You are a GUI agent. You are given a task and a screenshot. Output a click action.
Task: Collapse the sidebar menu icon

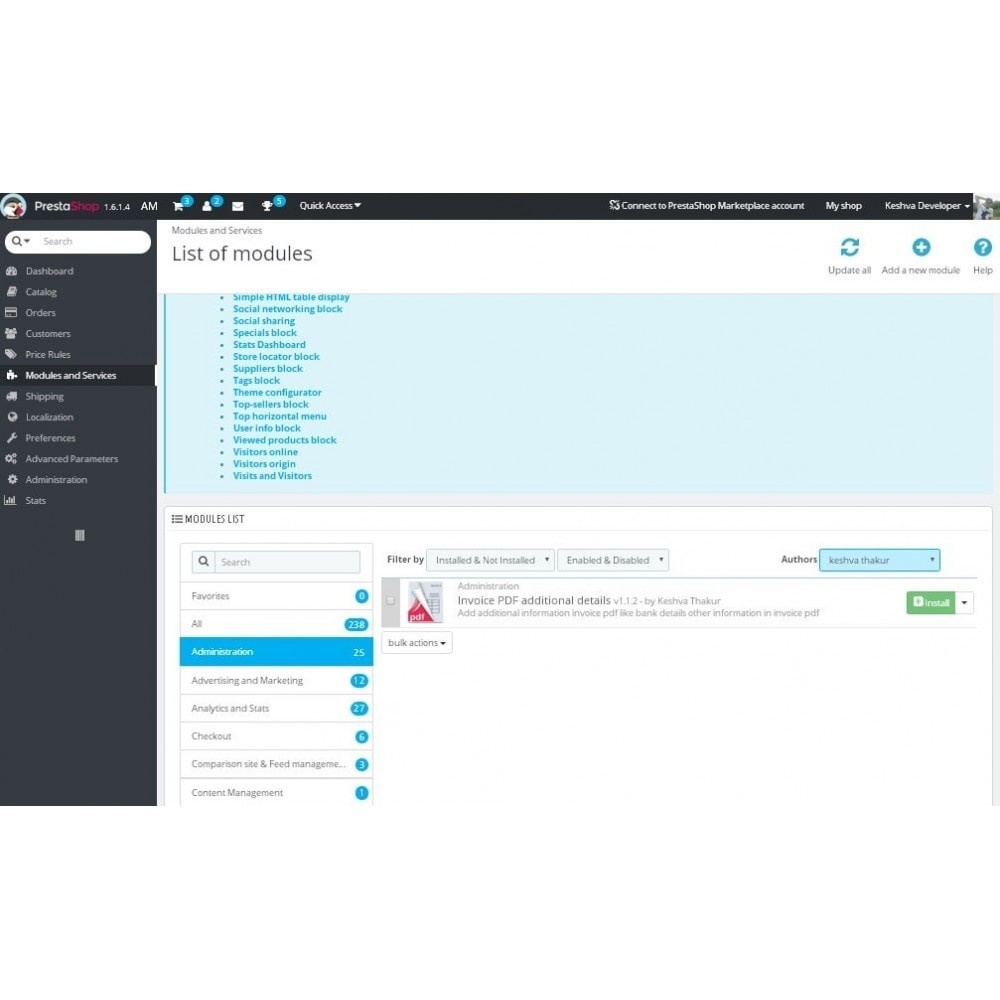coord(79,535)
